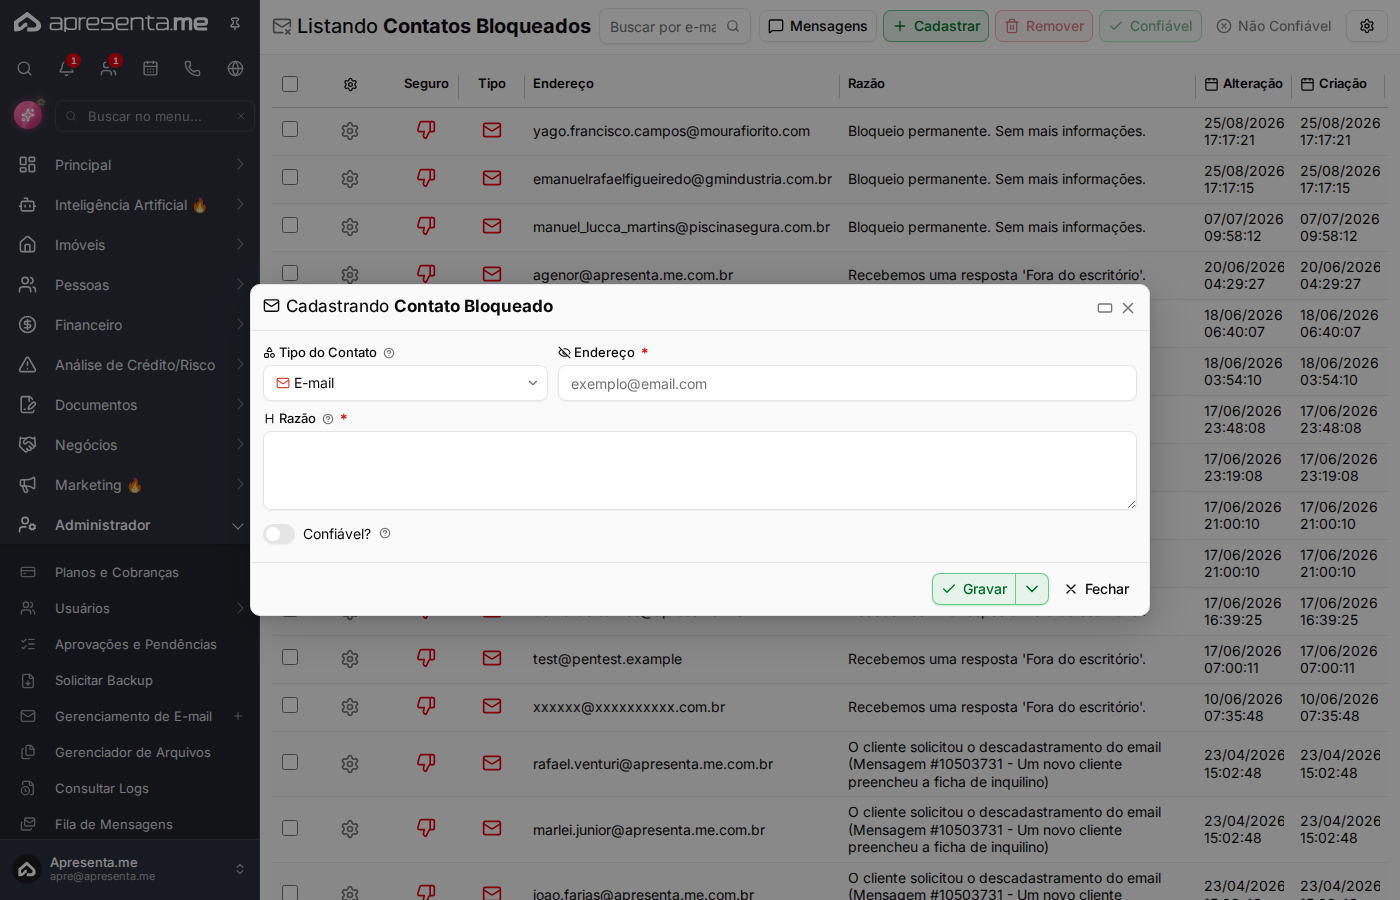
Task: Open the search magnifier icon in sidebar
Action: [25, 68]
